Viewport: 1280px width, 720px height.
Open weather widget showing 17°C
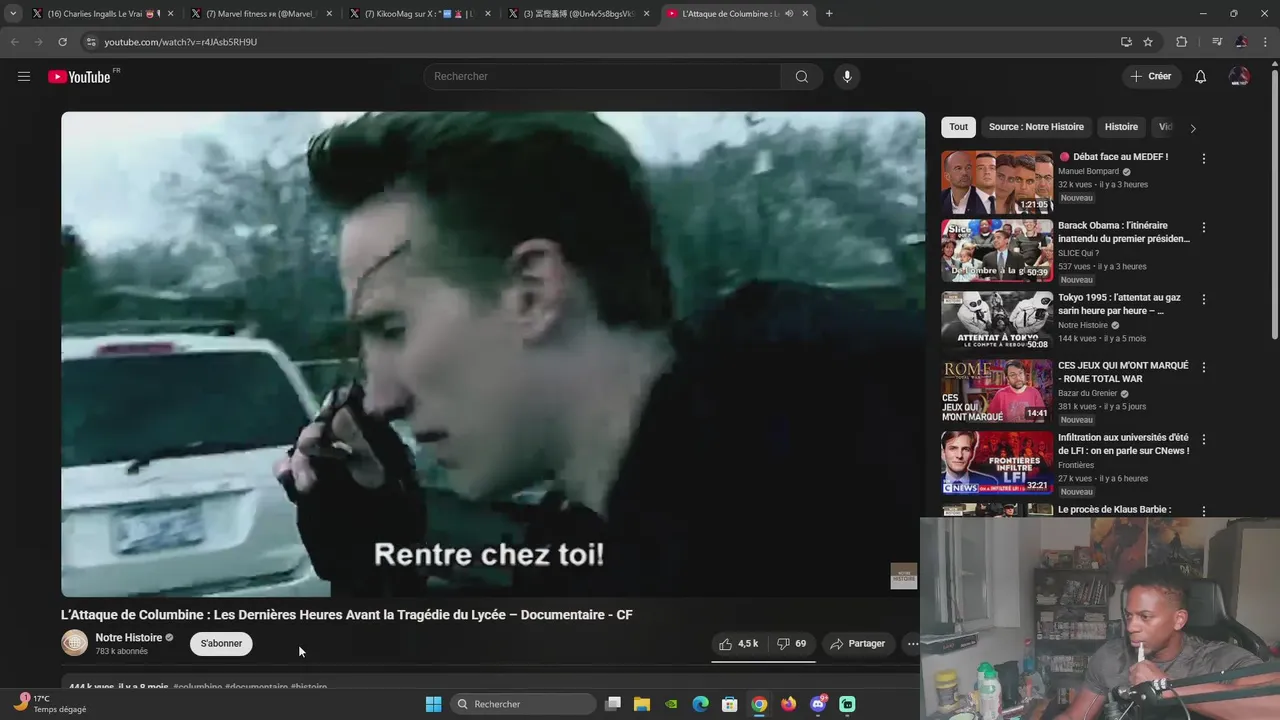pos(48,704)
